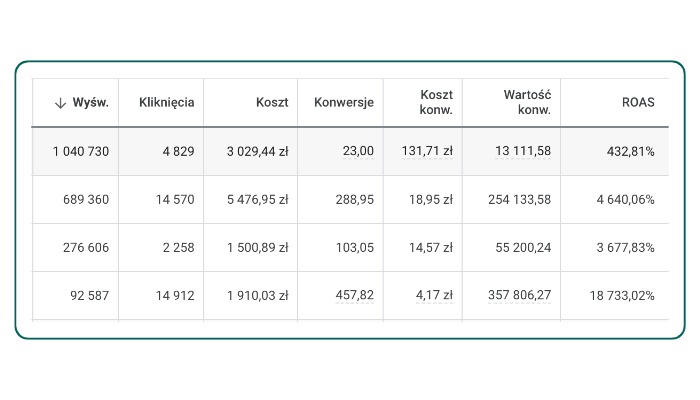Select clicks cell showing 4 829

coord(176,151)
